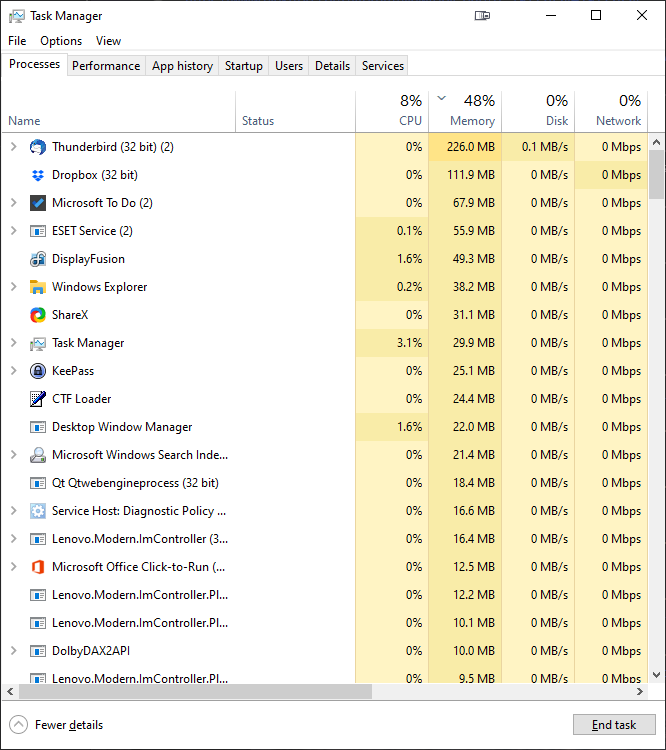Select the DisplayFusion process name
666x750 pixels.
click(89, 259)
